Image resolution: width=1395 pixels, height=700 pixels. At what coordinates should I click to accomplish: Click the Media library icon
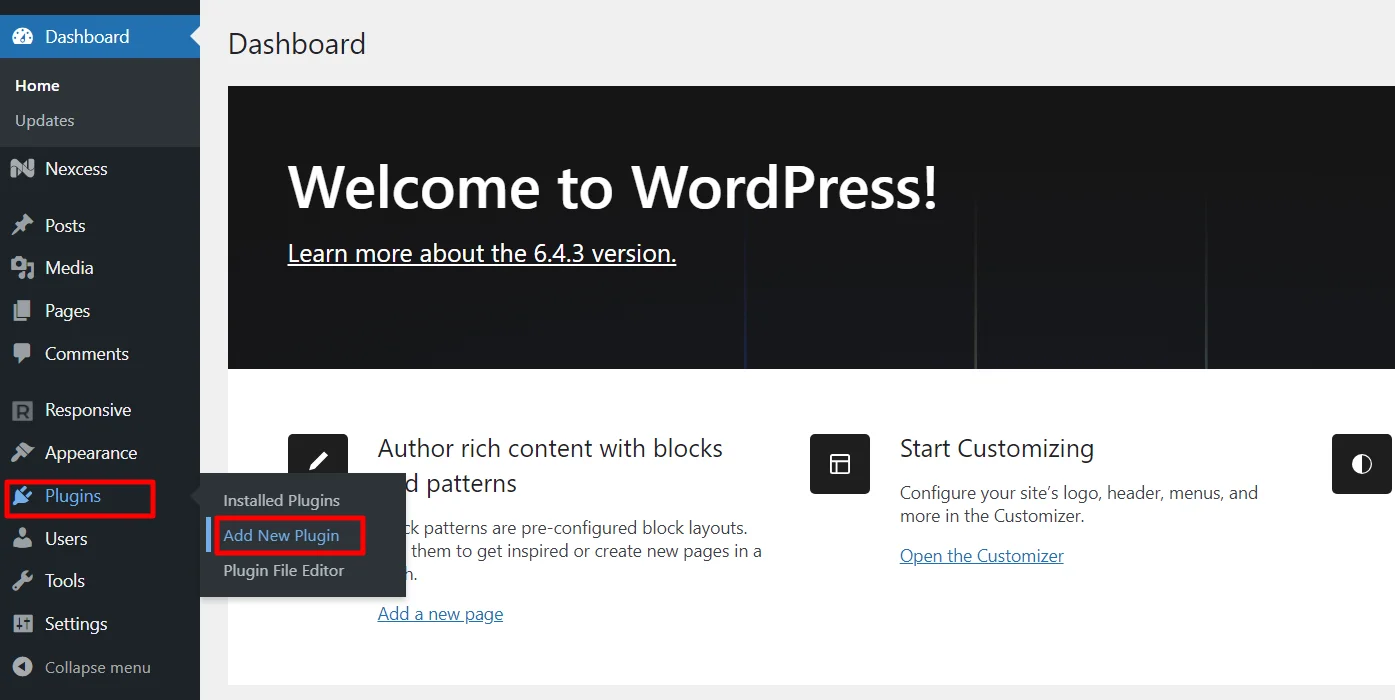click(22, 268)
